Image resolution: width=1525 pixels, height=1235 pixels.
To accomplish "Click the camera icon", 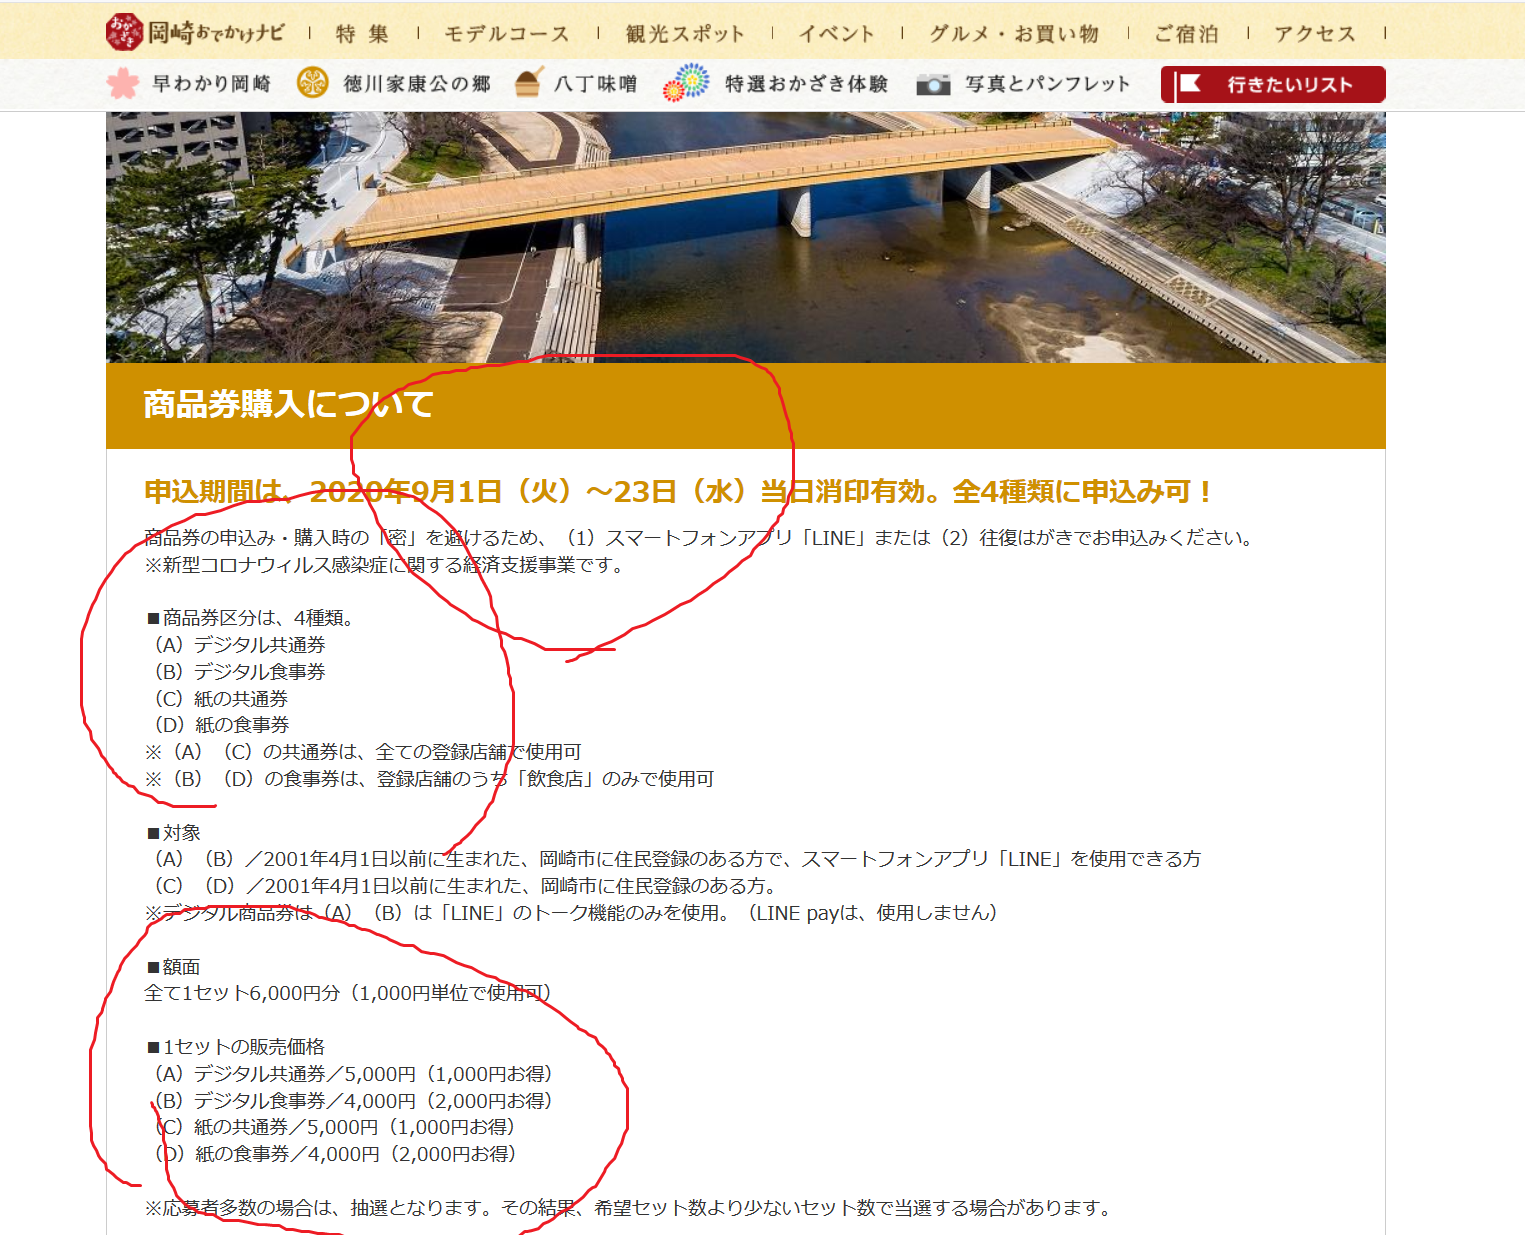I will [933, 84].
